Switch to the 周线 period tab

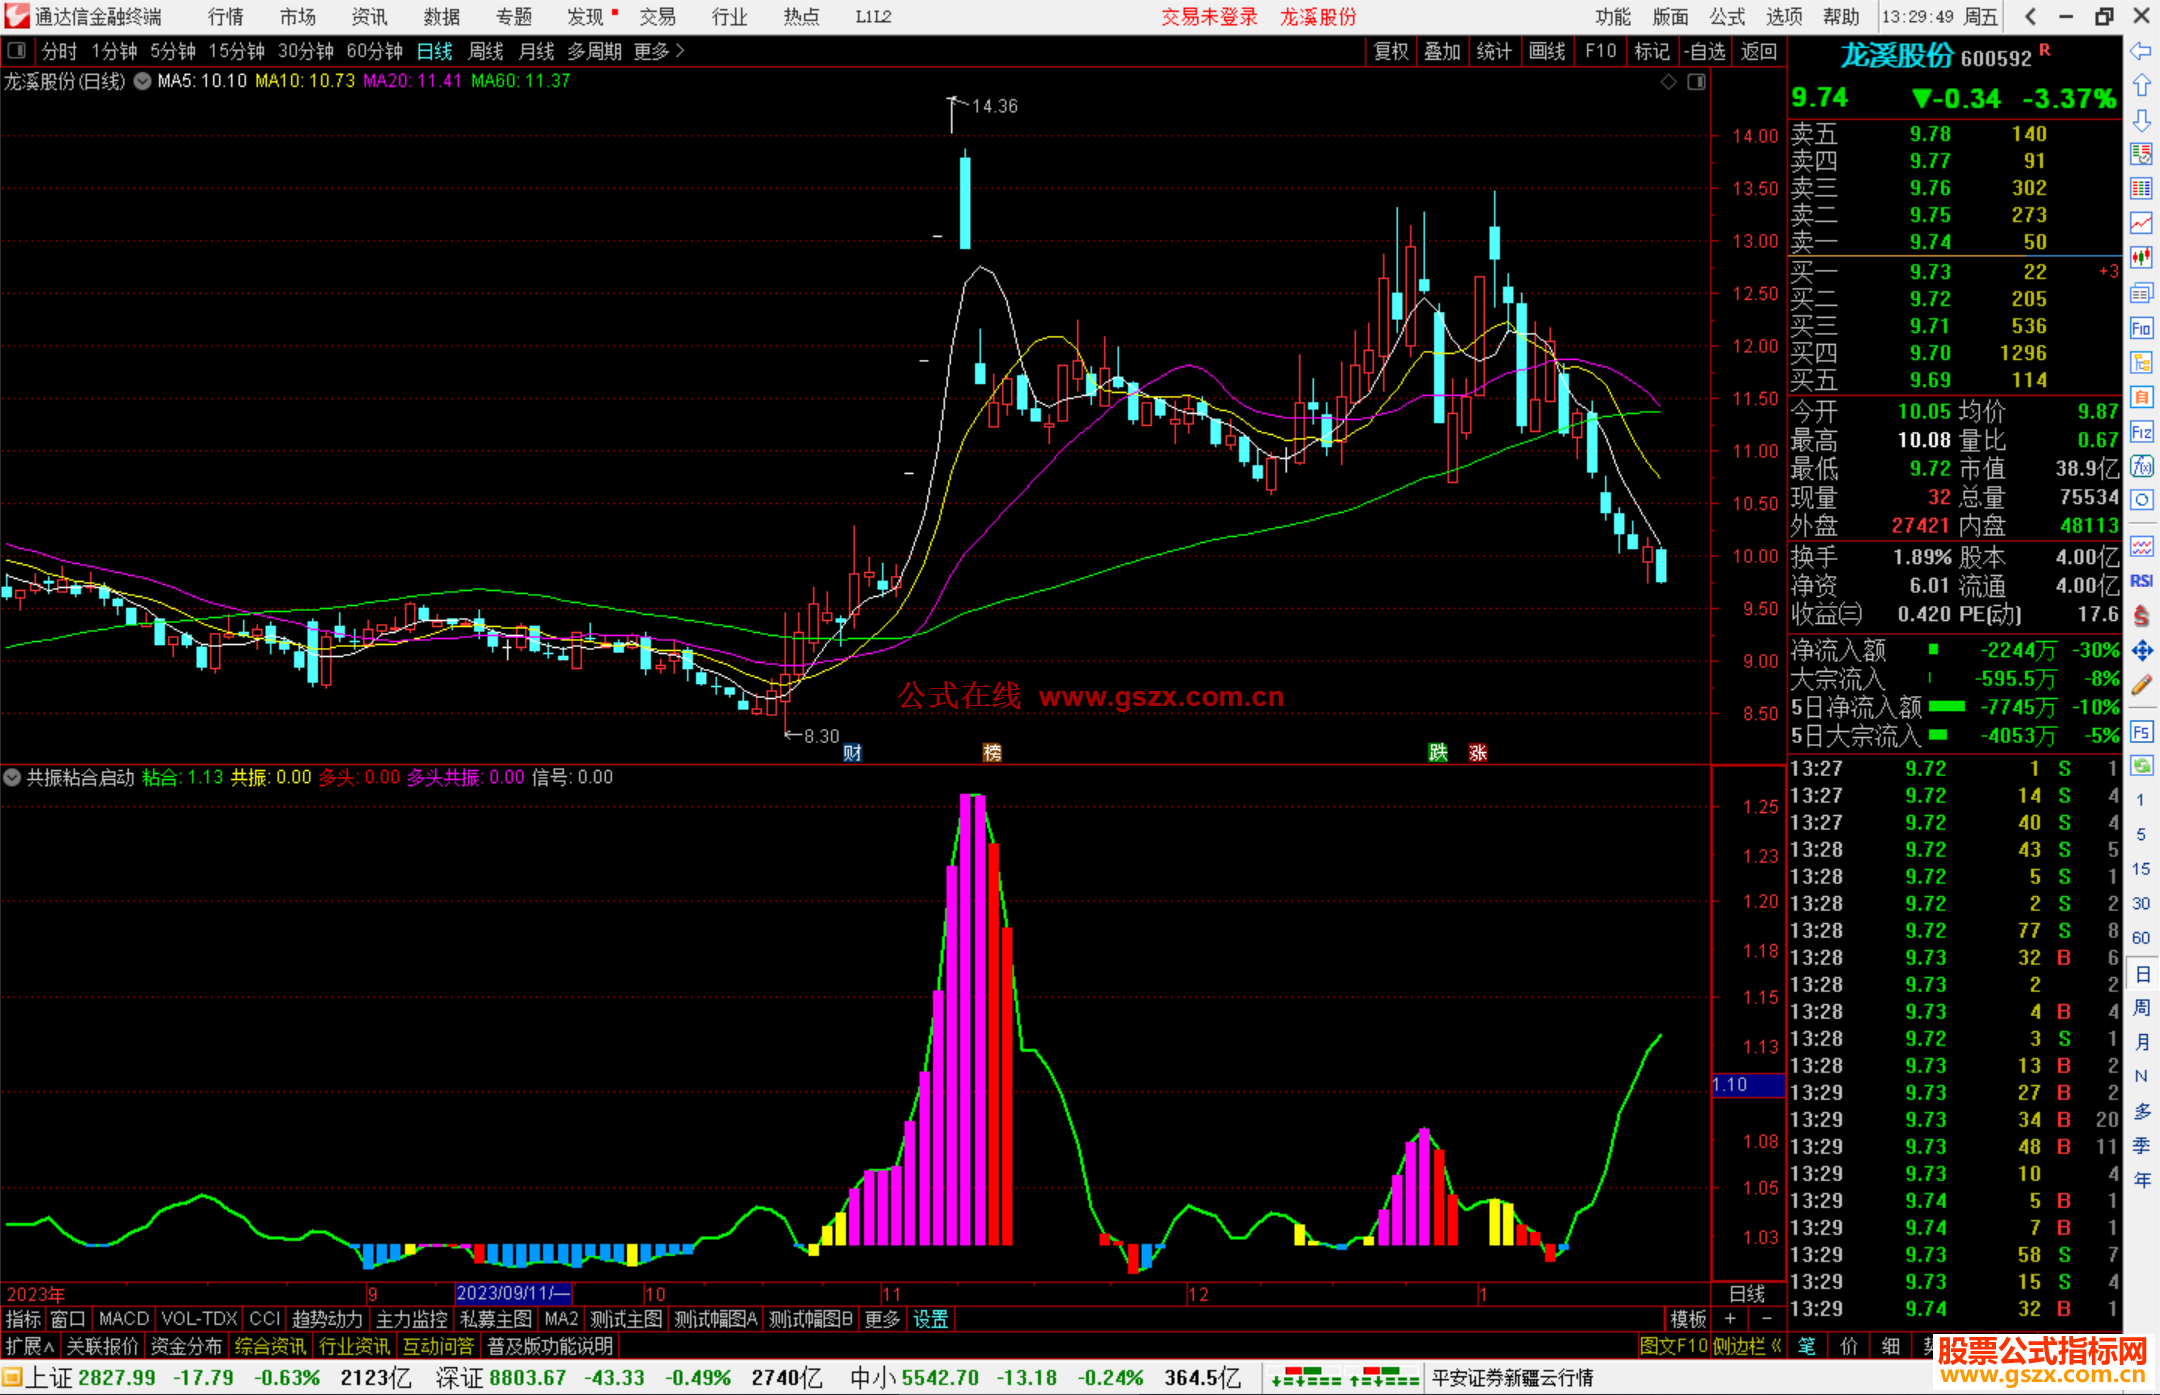point(486,51)
